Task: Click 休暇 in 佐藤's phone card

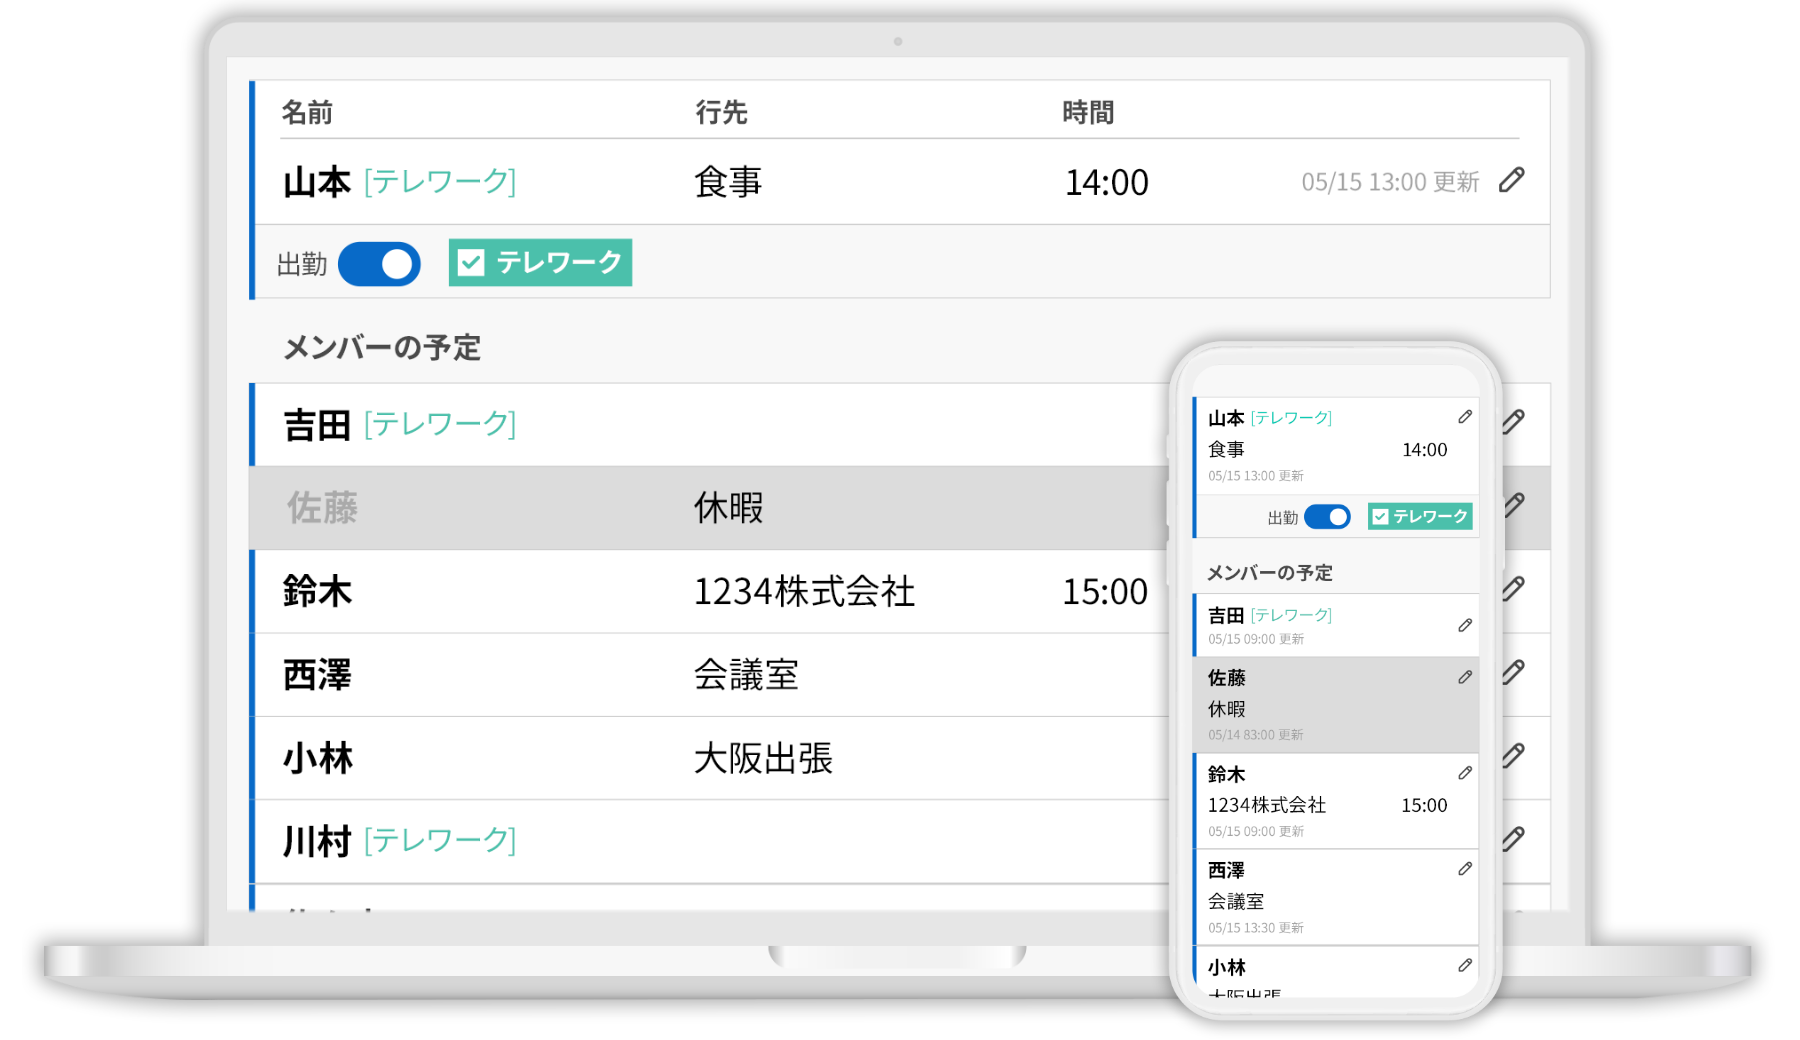Action: (1227, 709)
